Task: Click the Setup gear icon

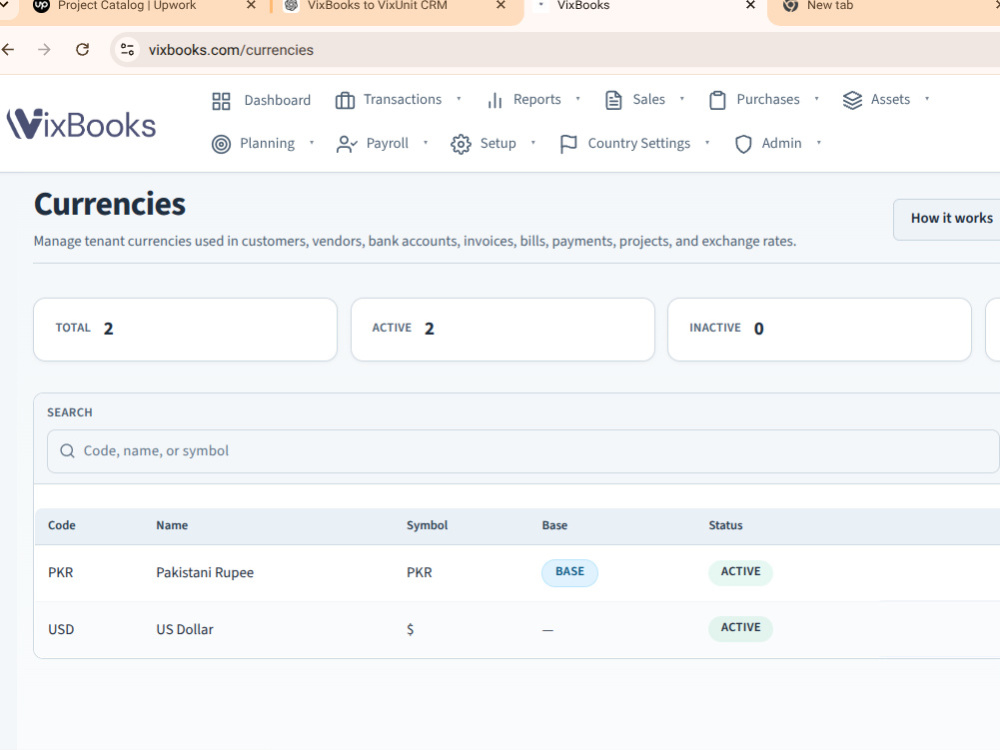Action: click(460, 144)
